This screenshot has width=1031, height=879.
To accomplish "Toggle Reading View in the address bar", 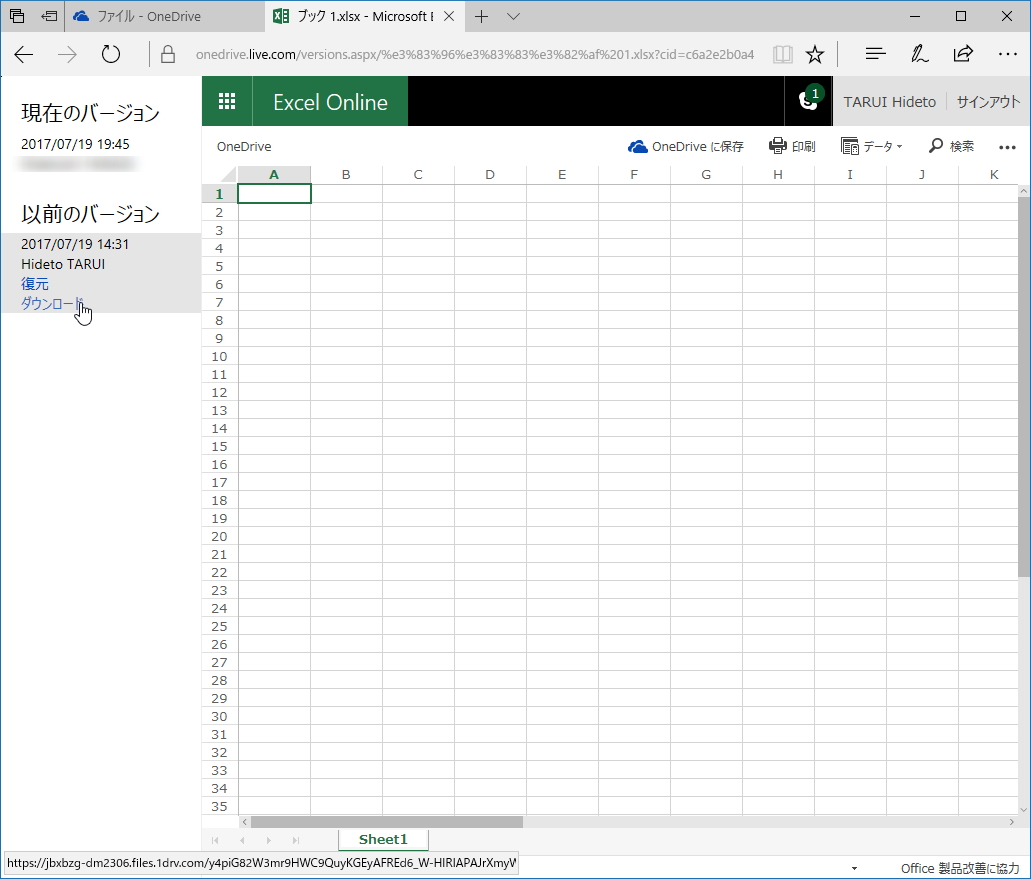I will (783, 55).
